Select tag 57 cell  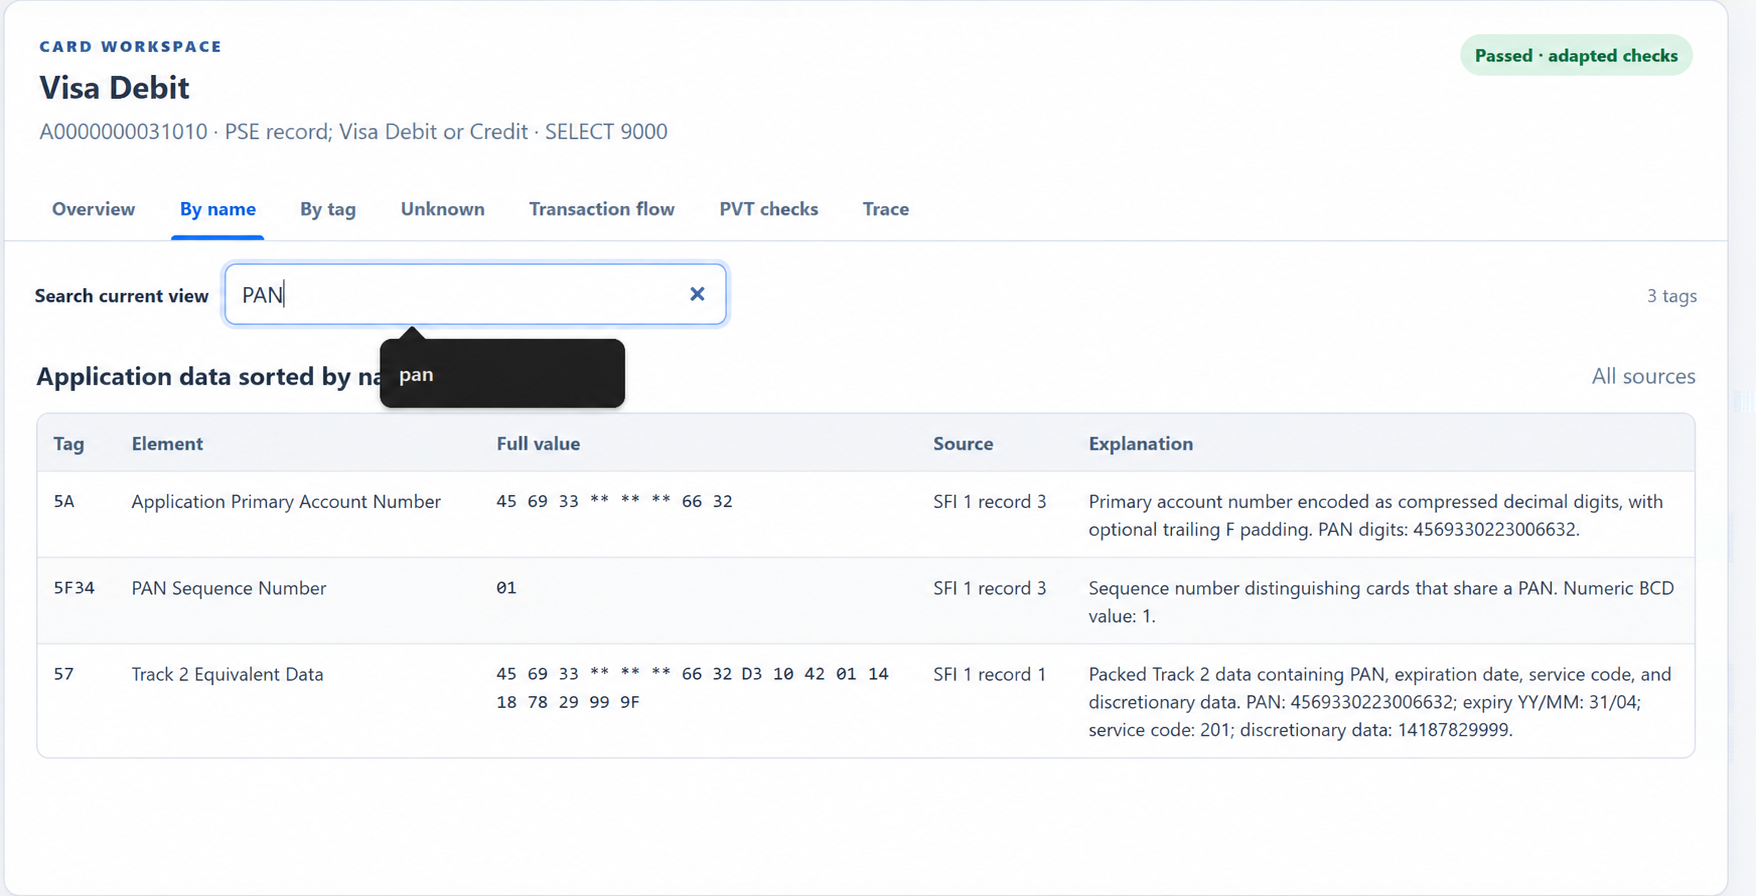[64, 674]
